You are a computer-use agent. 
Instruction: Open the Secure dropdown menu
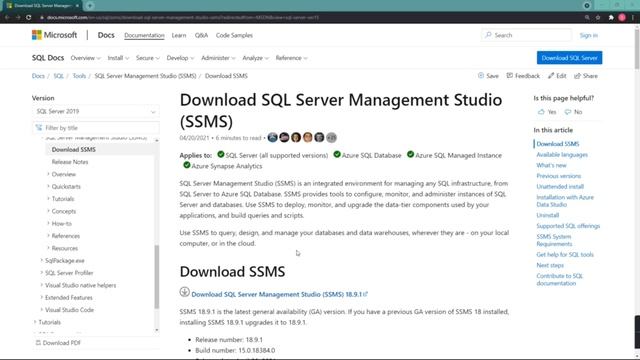[148, 58]
